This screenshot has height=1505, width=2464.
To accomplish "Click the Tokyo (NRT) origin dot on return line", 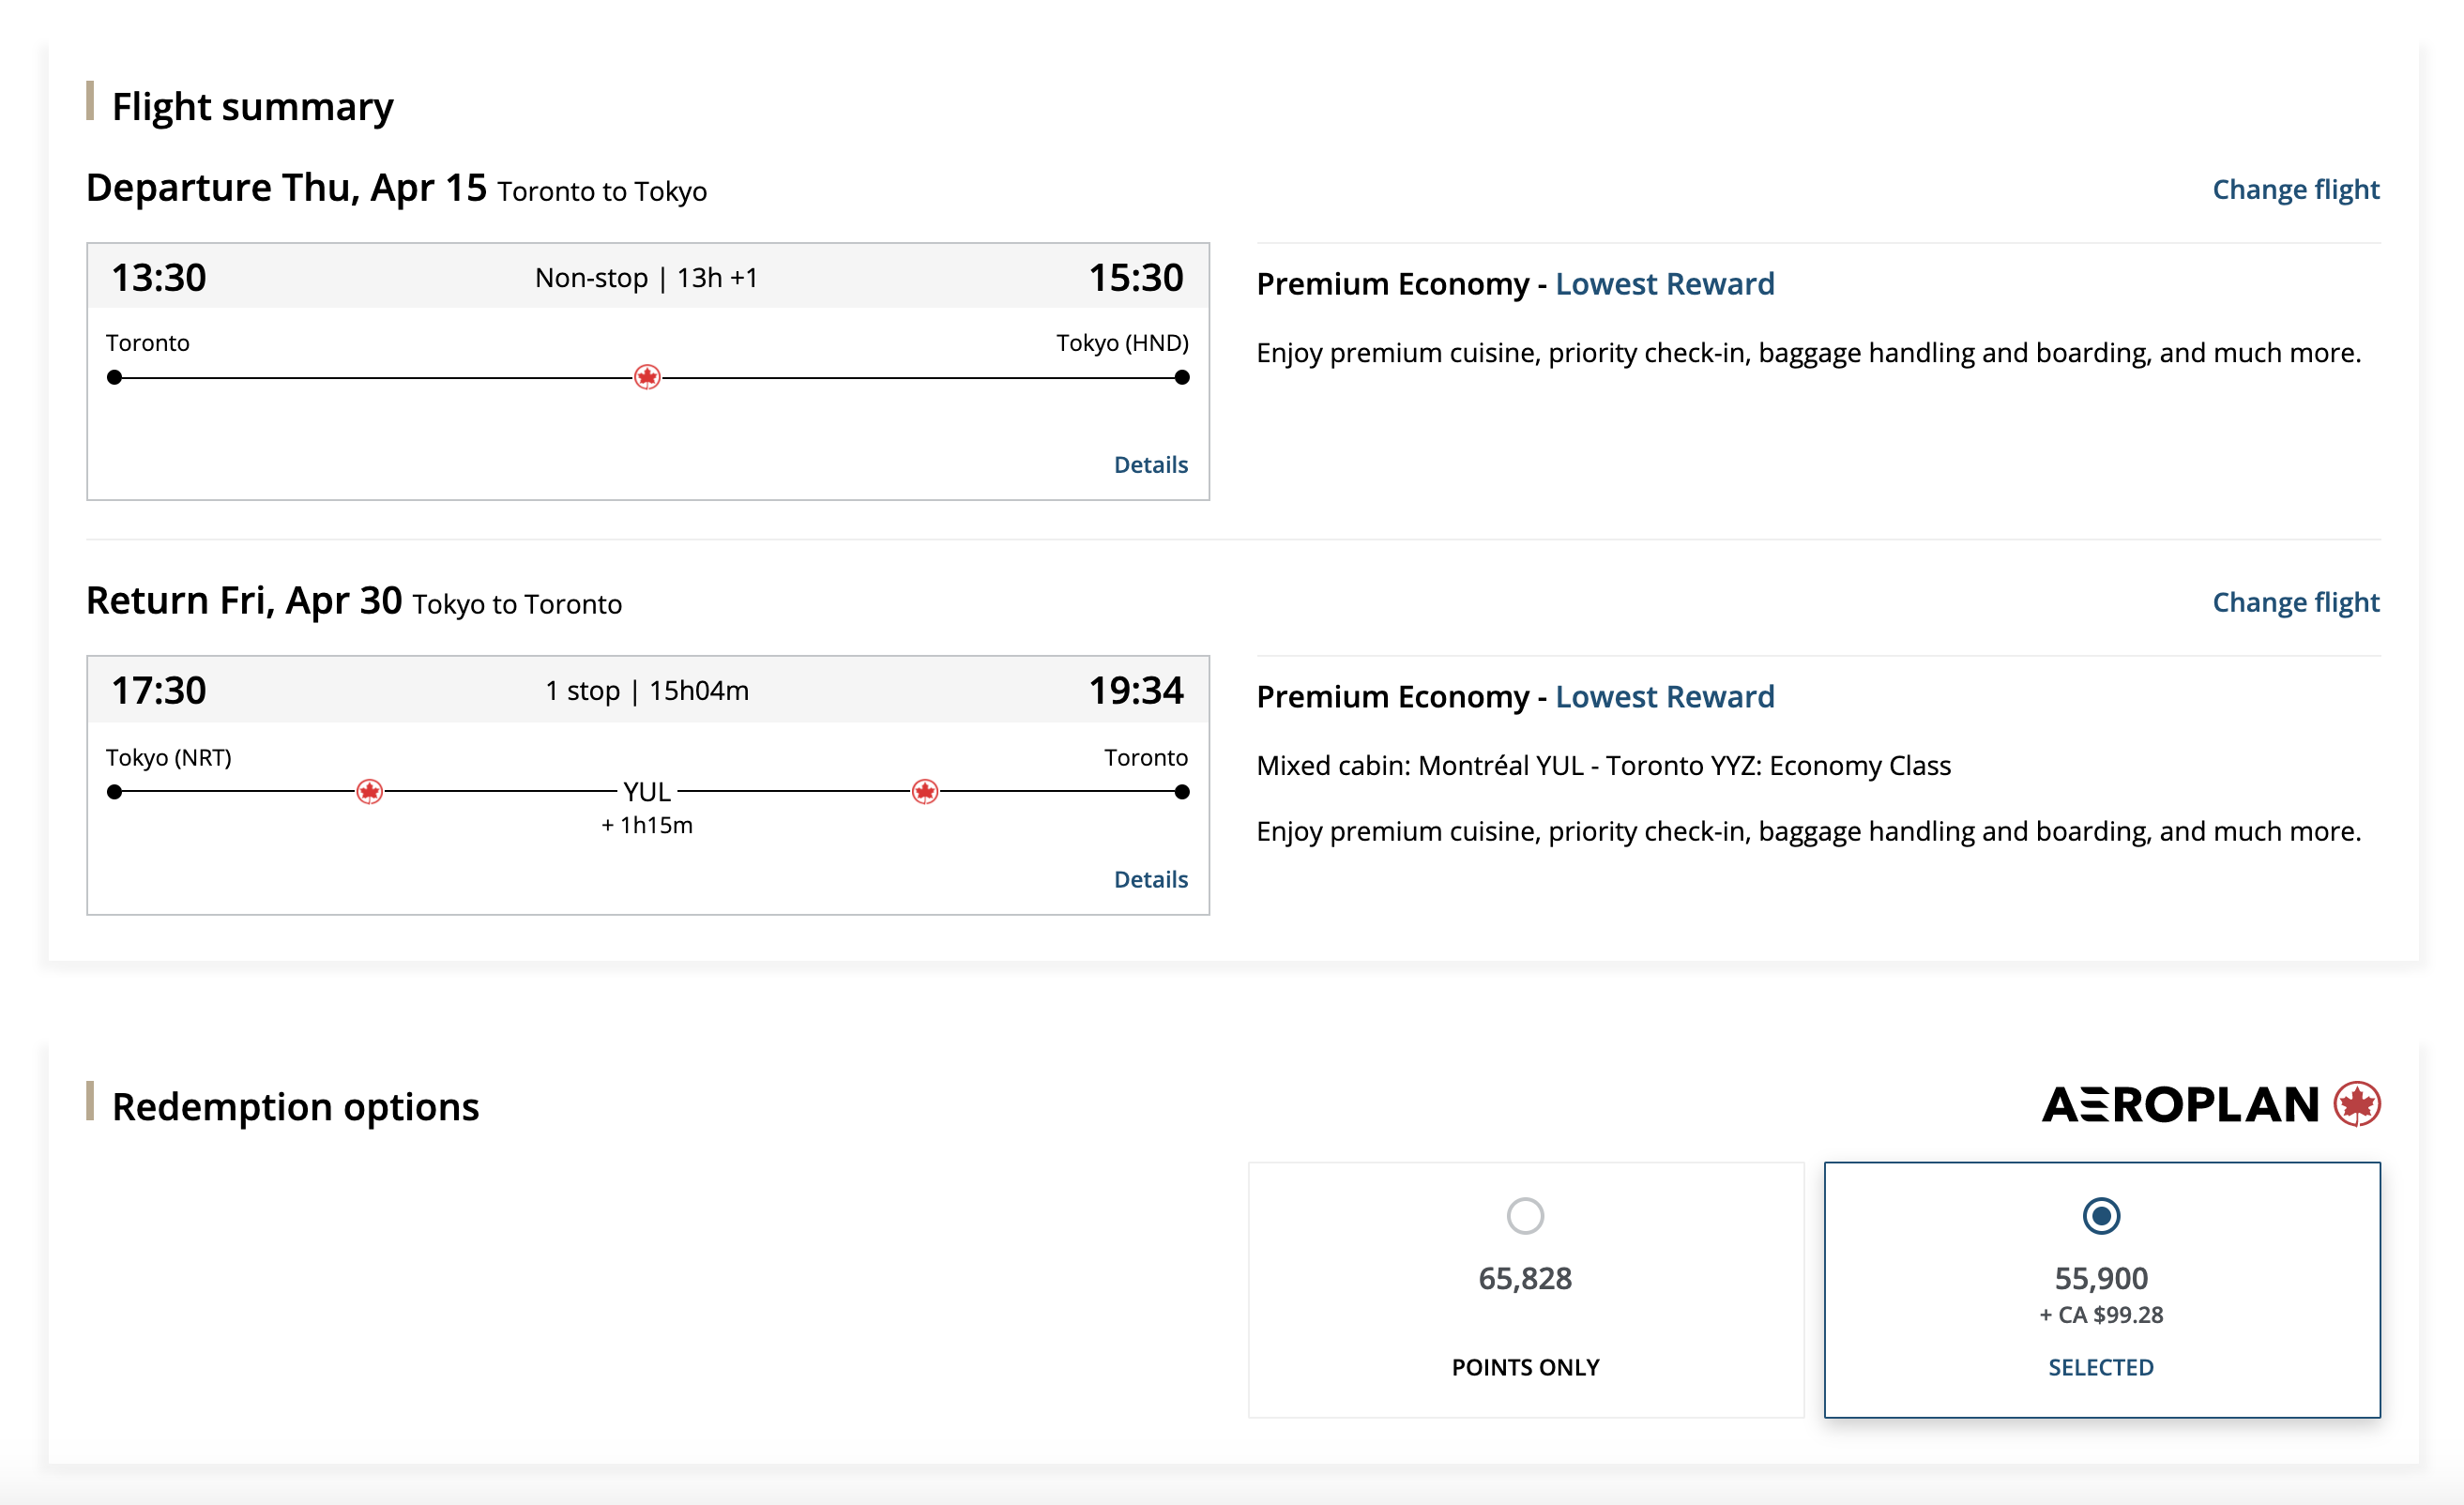I will pyautogui.click(x=115, y=792).
